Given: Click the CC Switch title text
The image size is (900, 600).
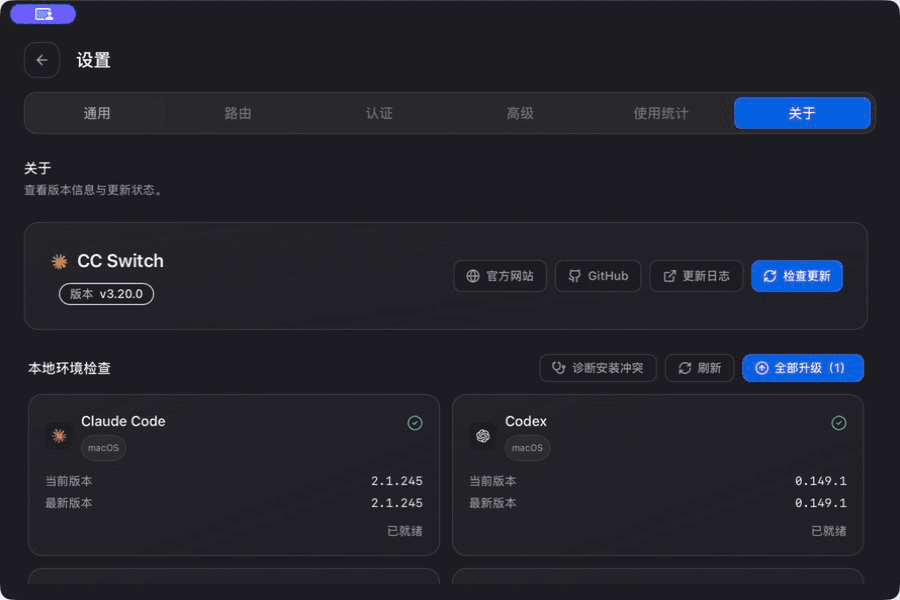Looking at the screenshot, I should [121, 261].
